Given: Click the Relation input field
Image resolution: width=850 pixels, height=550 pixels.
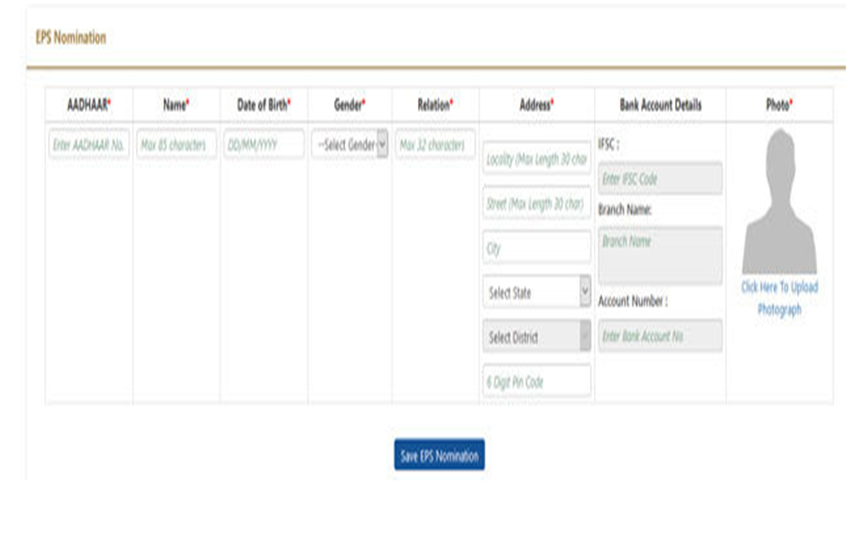Looking at the screenshot, I should pyautogui.click(x=435, y=145).
